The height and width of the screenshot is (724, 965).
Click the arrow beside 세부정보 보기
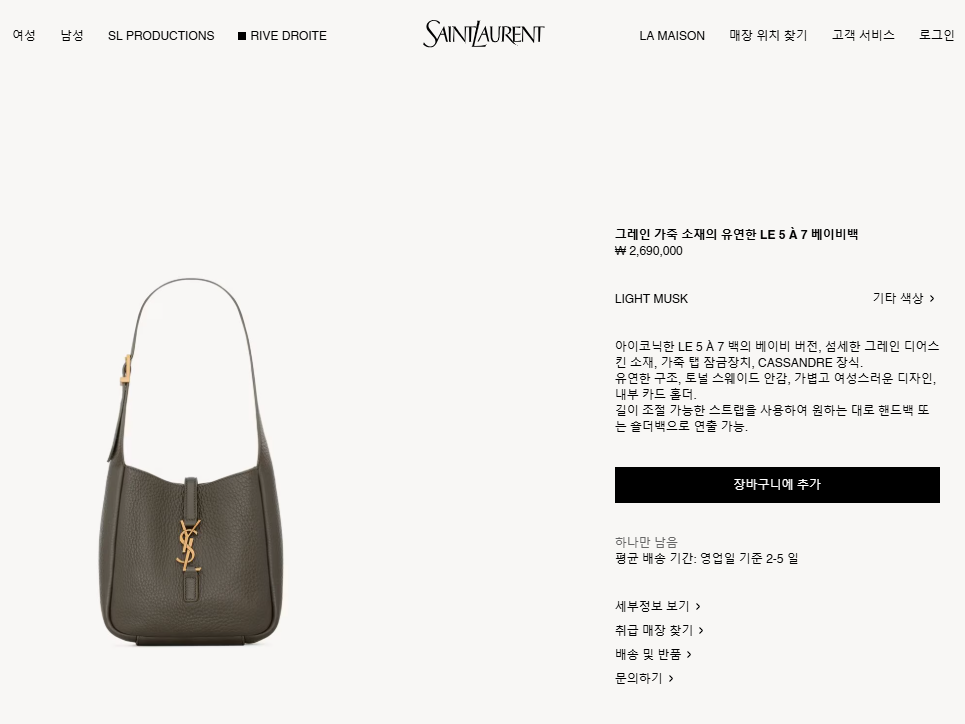click(x=698, y=606)
